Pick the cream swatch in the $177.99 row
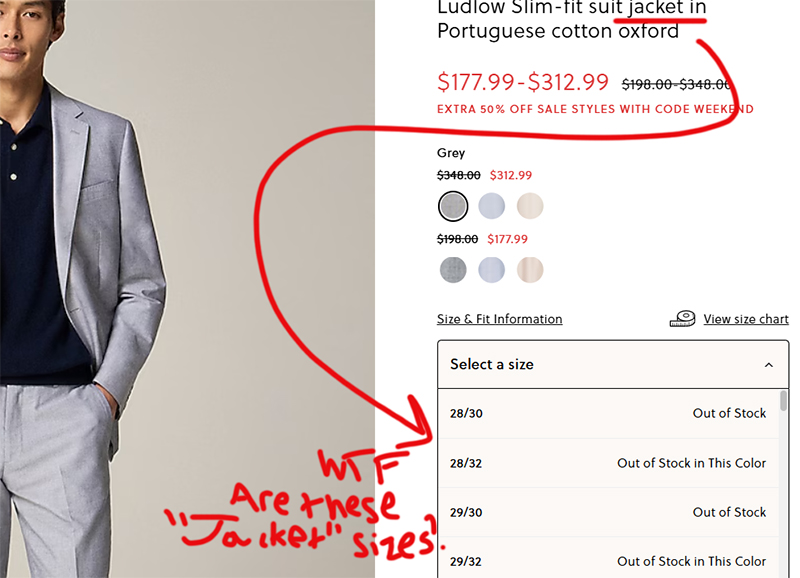 pos(530,269)
